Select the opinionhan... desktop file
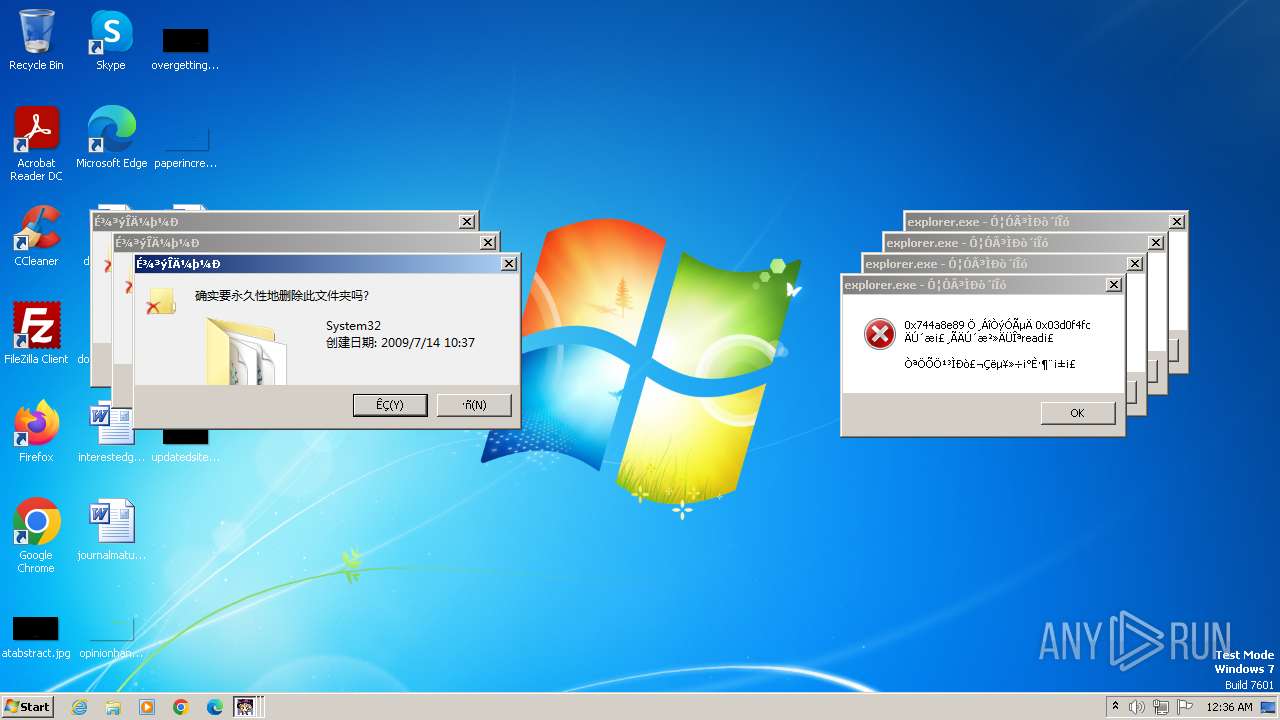1280x720 pixels. point(111,637)
